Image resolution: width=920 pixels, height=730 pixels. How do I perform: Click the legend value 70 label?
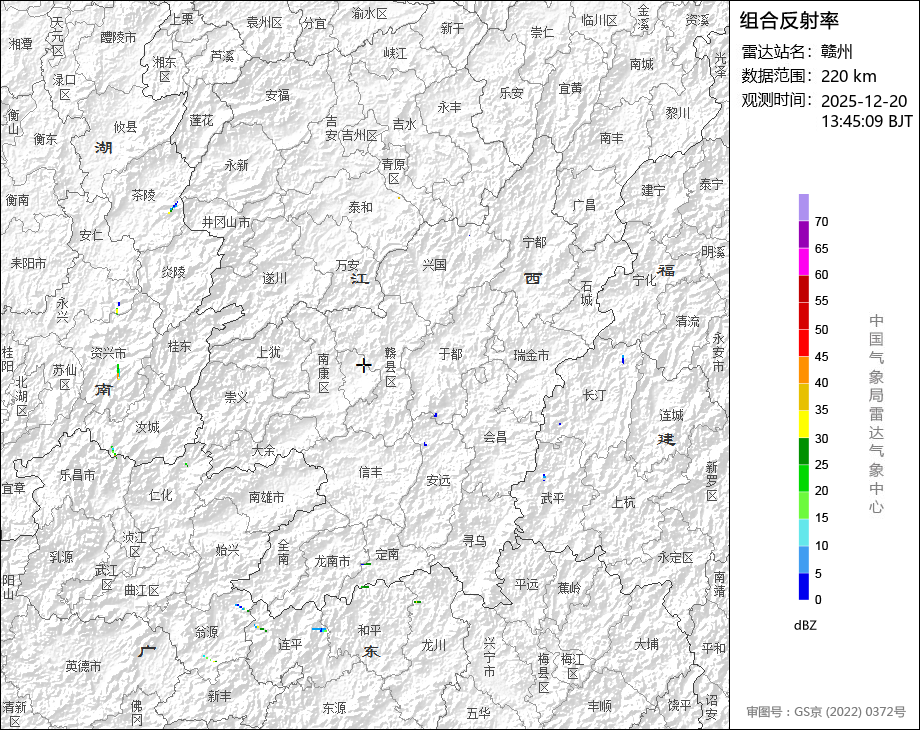click(821, 222)
